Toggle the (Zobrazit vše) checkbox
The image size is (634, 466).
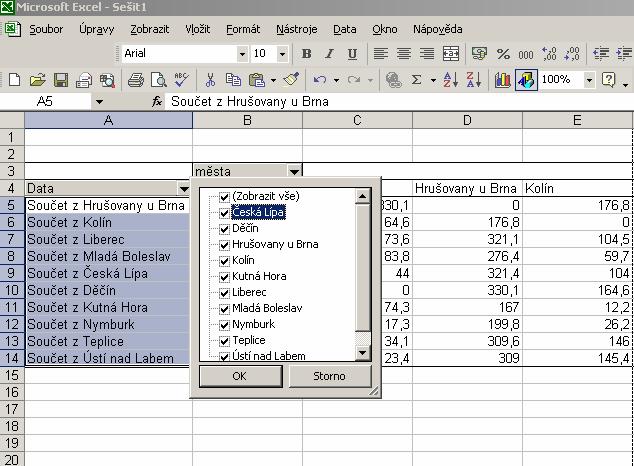click(x=224, y=197)
